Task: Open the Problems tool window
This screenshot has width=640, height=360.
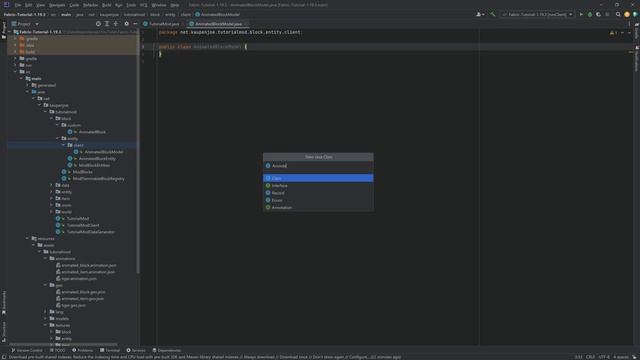Action: pos(82,350)
